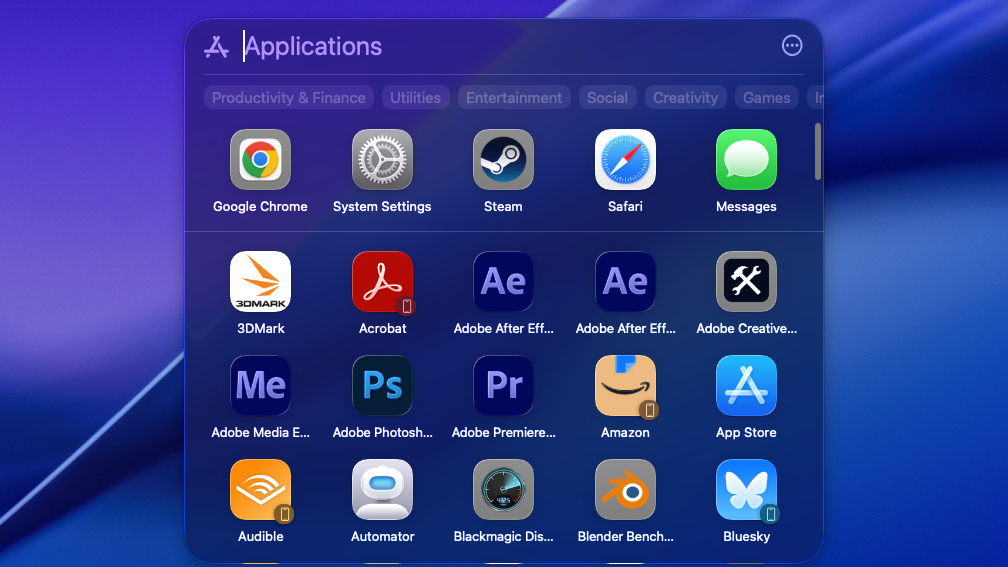Show Entertainment category apps
Viewport: 1008px width, 567px height.
(x=514, y=98)
